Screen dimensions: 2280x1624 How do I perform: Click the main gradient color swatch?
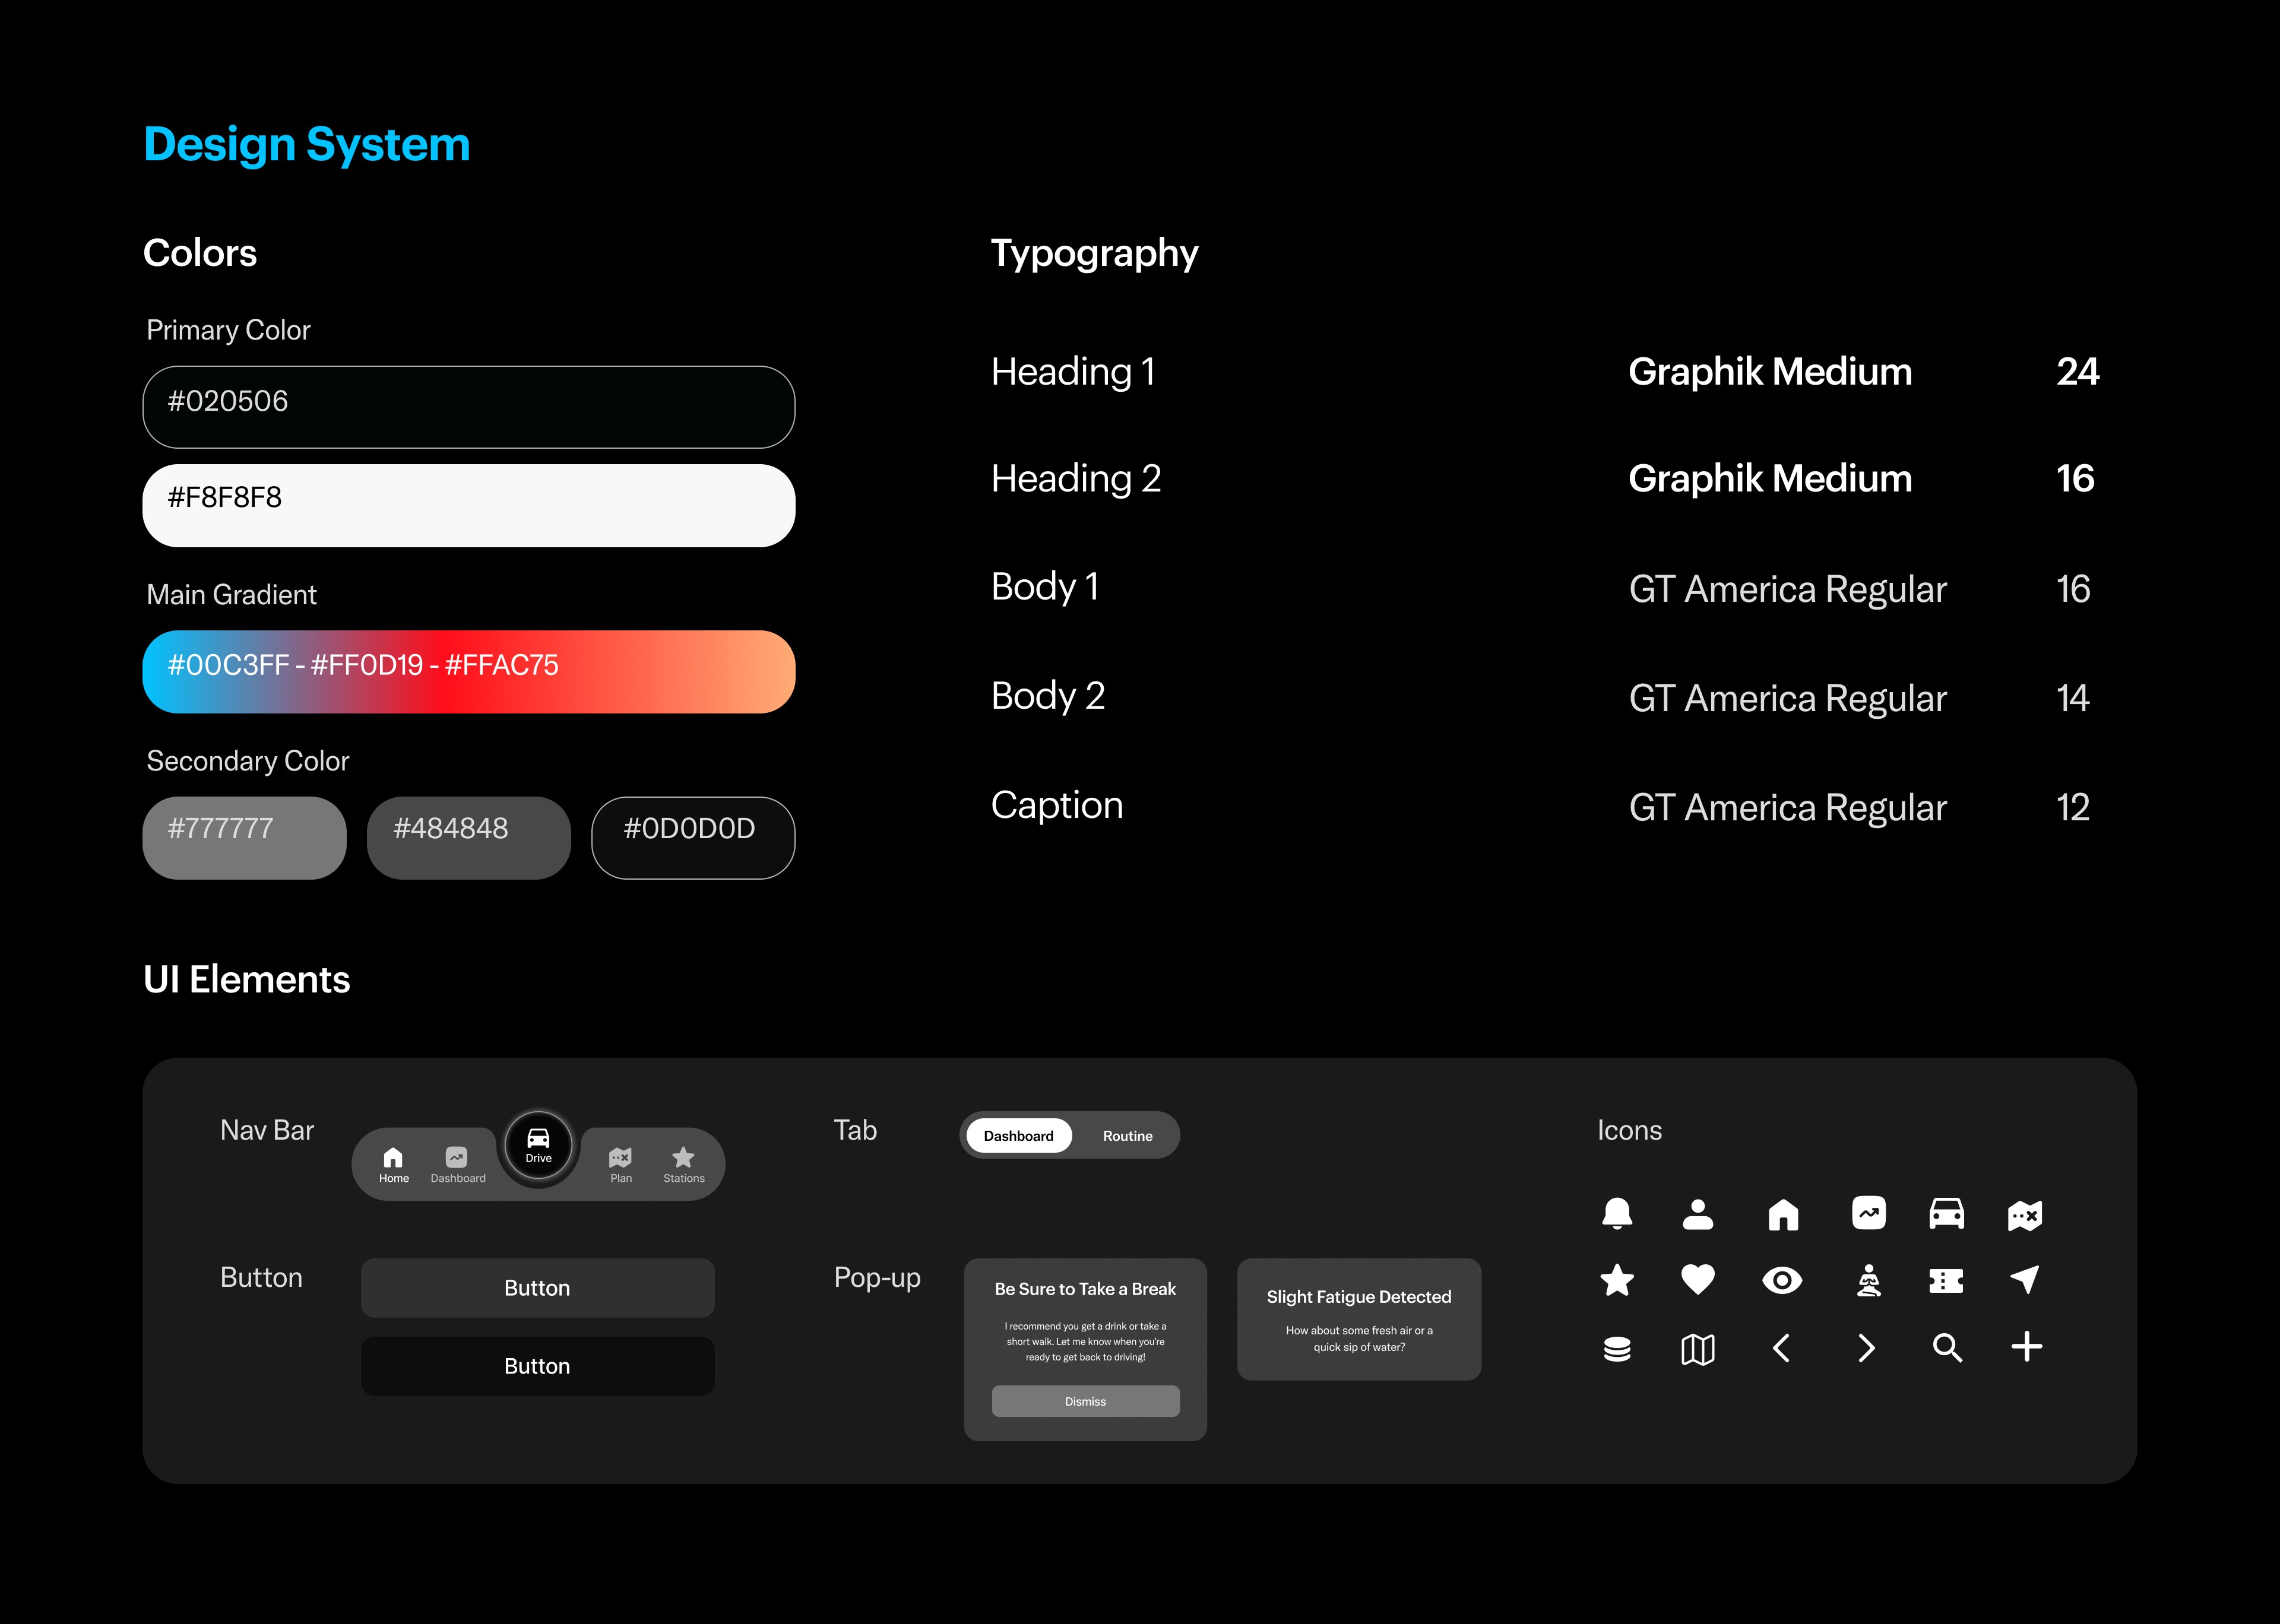point(468,671)
